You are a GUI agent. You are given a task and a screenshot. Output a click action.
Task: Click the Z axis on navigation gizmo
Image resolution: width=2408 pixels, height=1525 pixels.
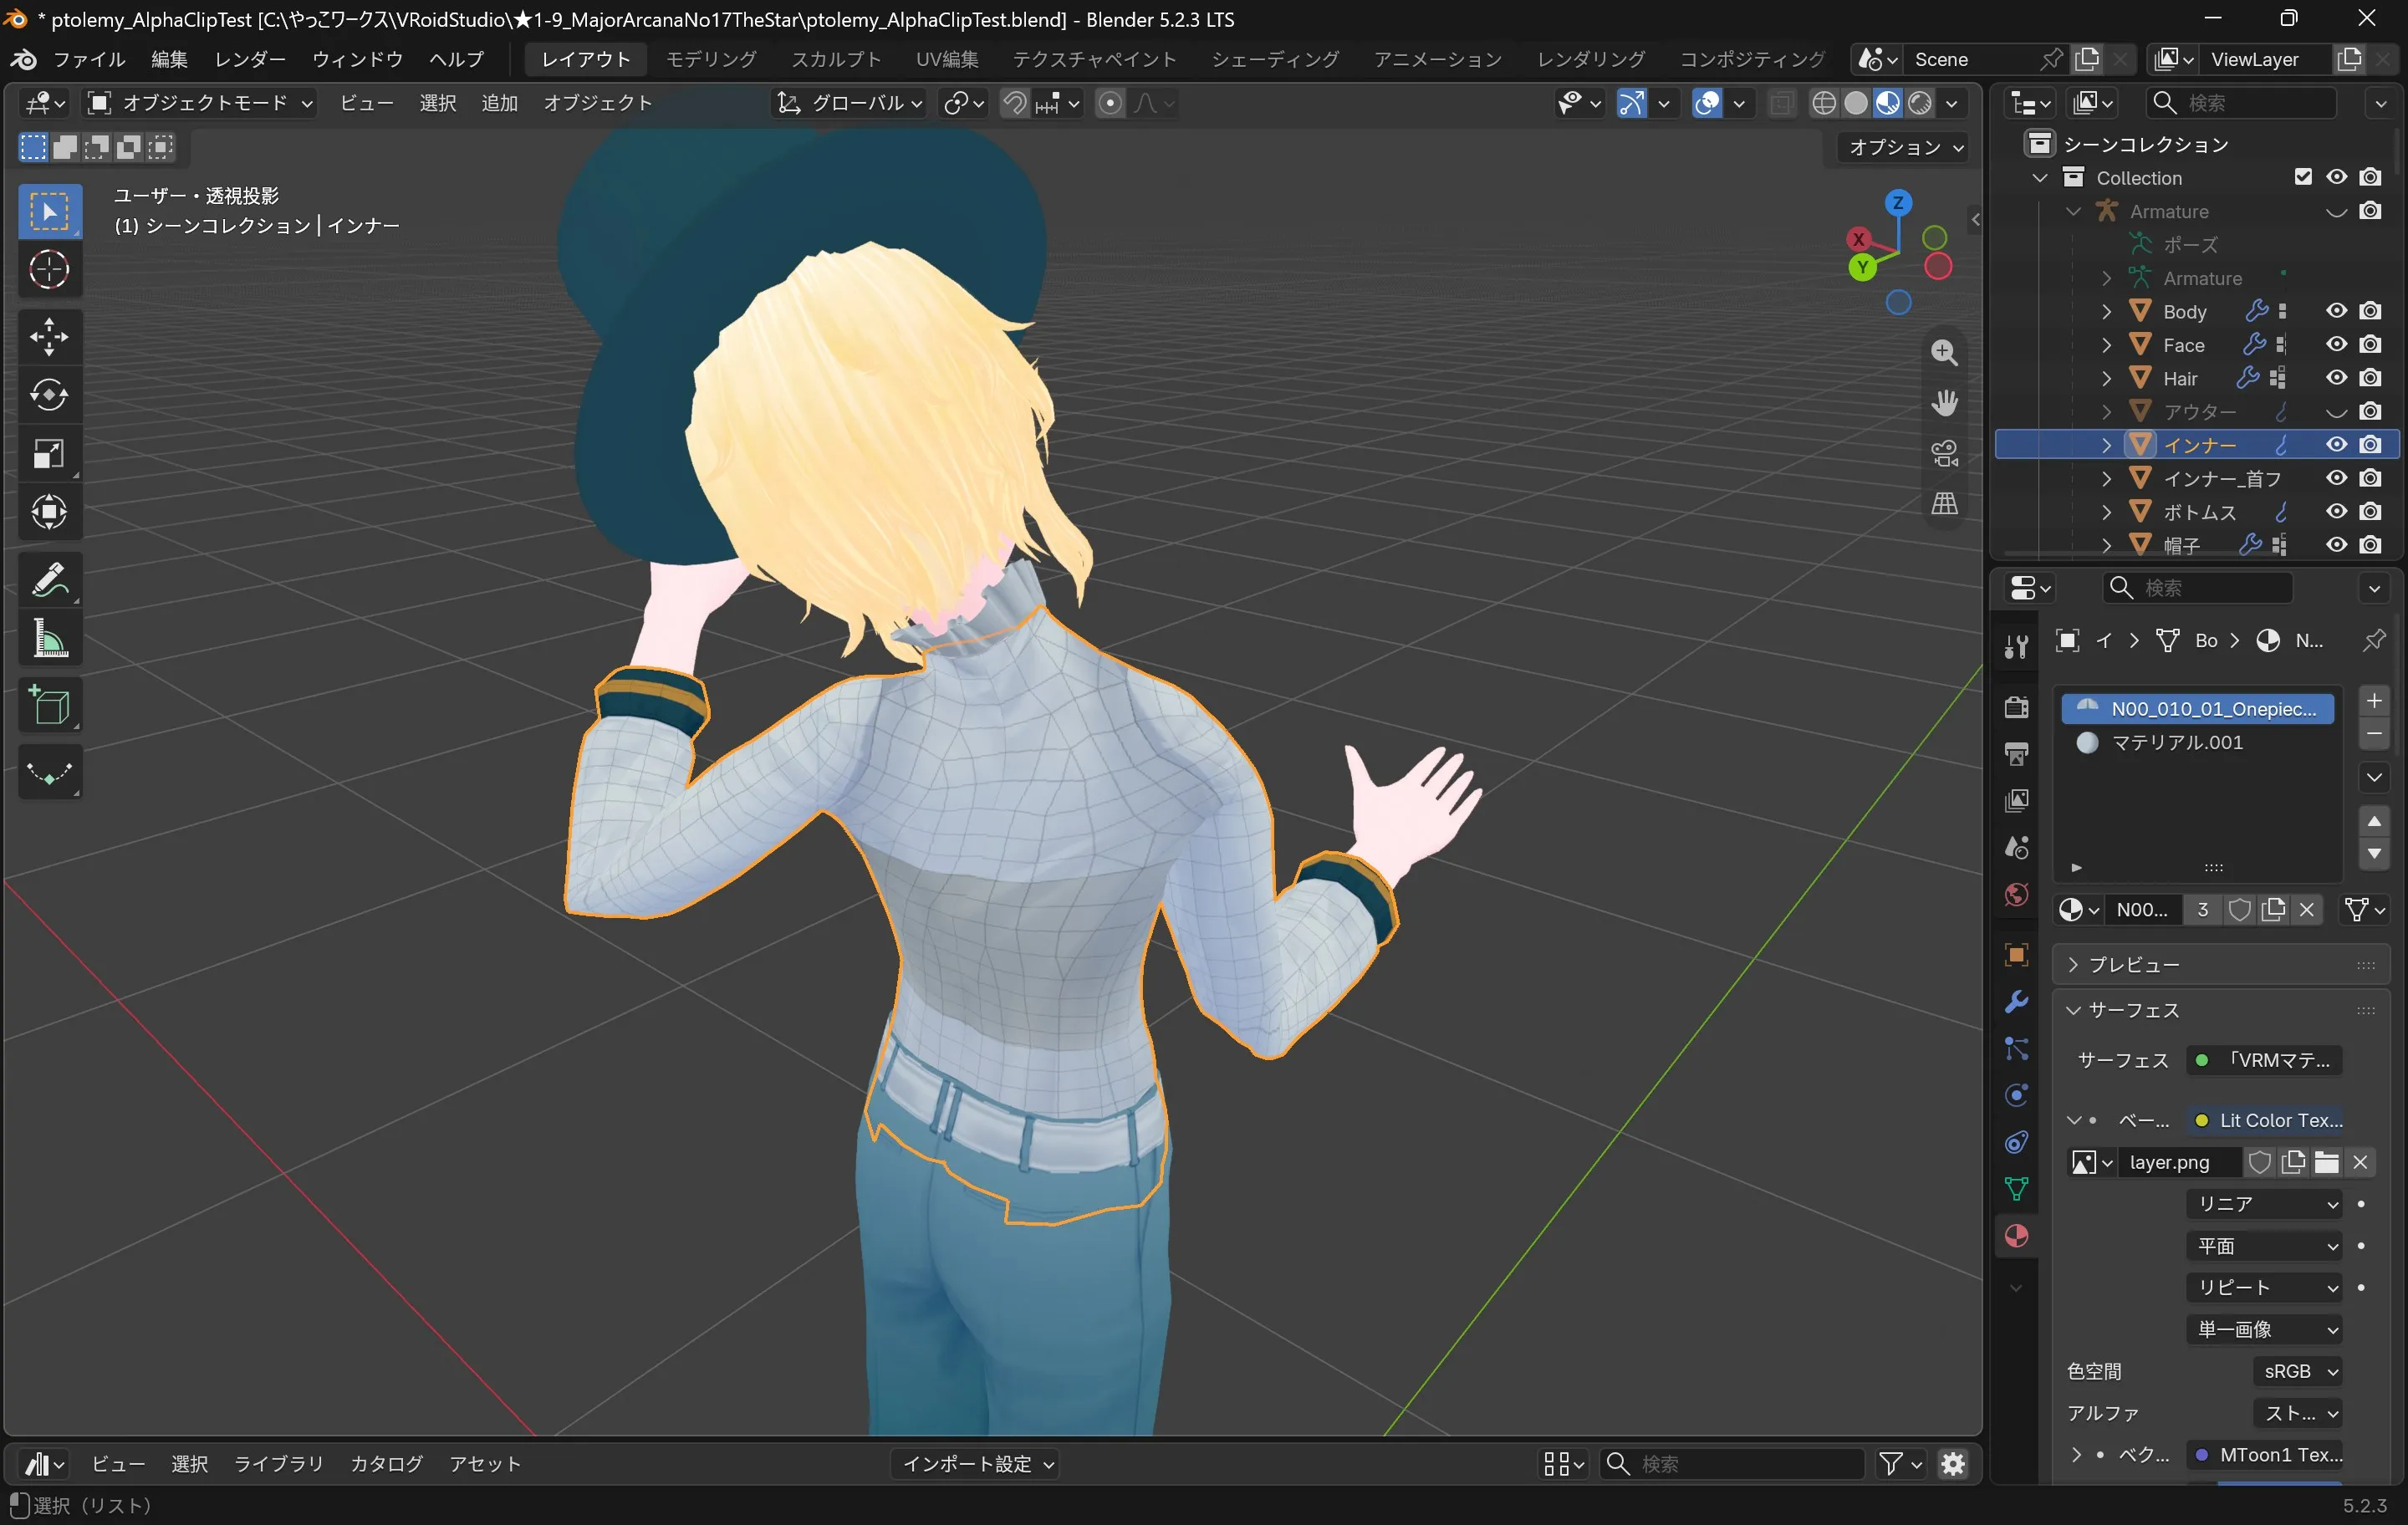(x=1897, y=203)
